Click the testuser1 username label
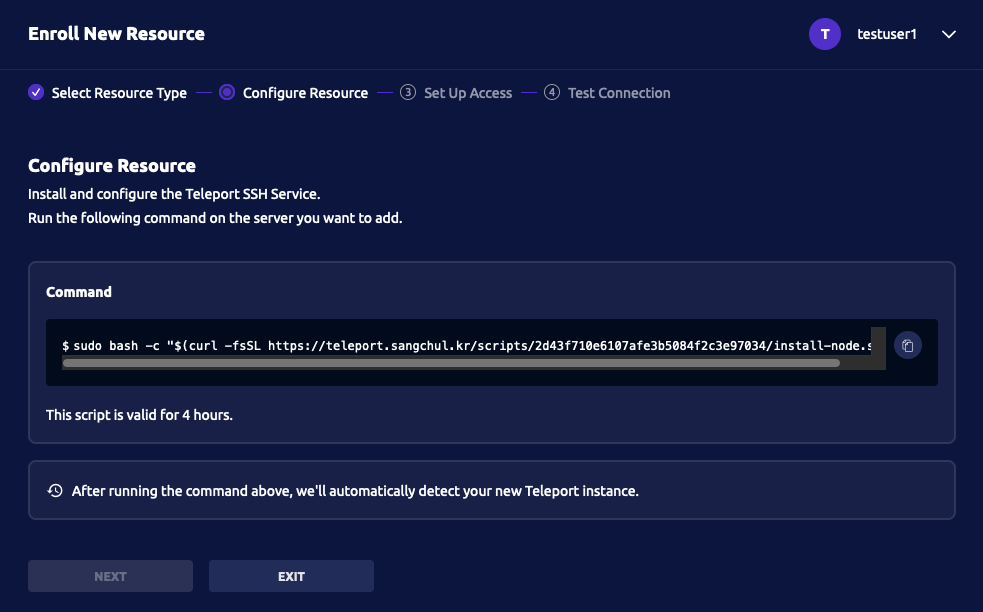The image size is (983, 612). 886,34
